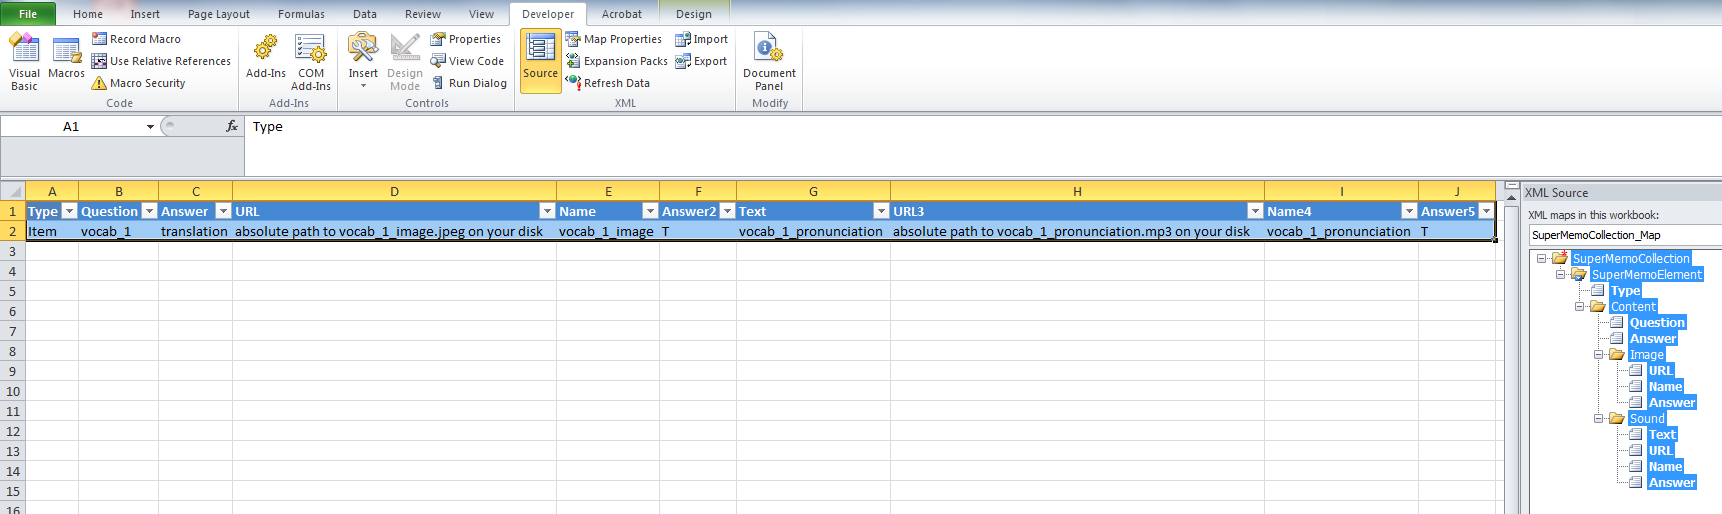Start Record Macro

pyautogui.click(x=136, y=39)
